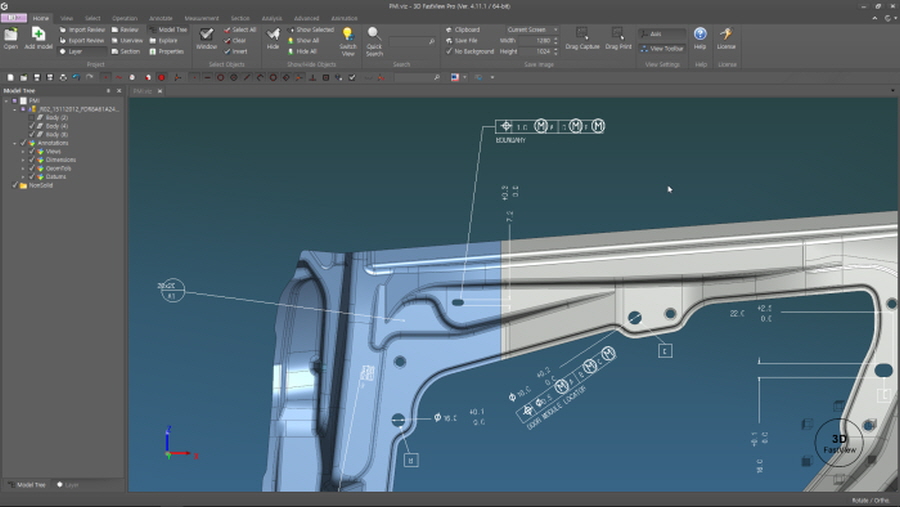
Task: Open the Review panel from ribbon
Action: click(125, 30)
